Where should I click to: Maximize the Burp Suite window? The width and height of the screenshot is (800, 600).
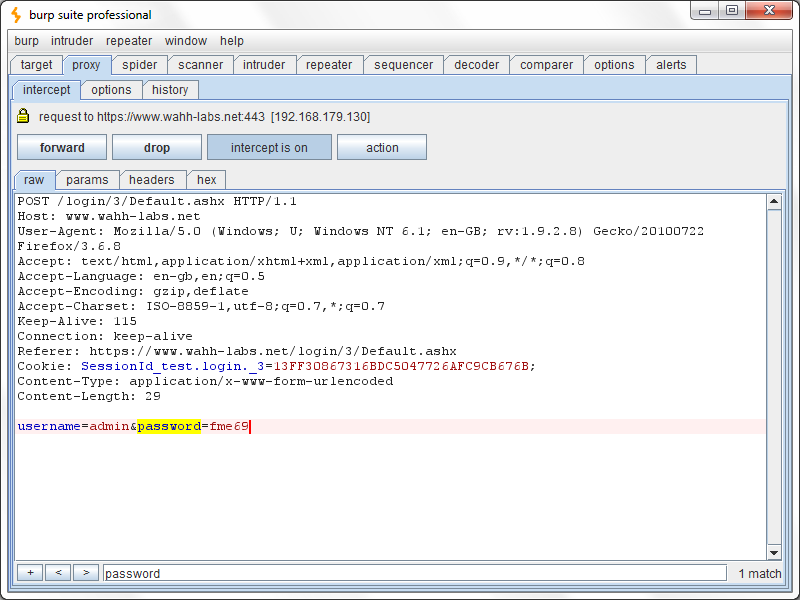click(x=732, y=11)
